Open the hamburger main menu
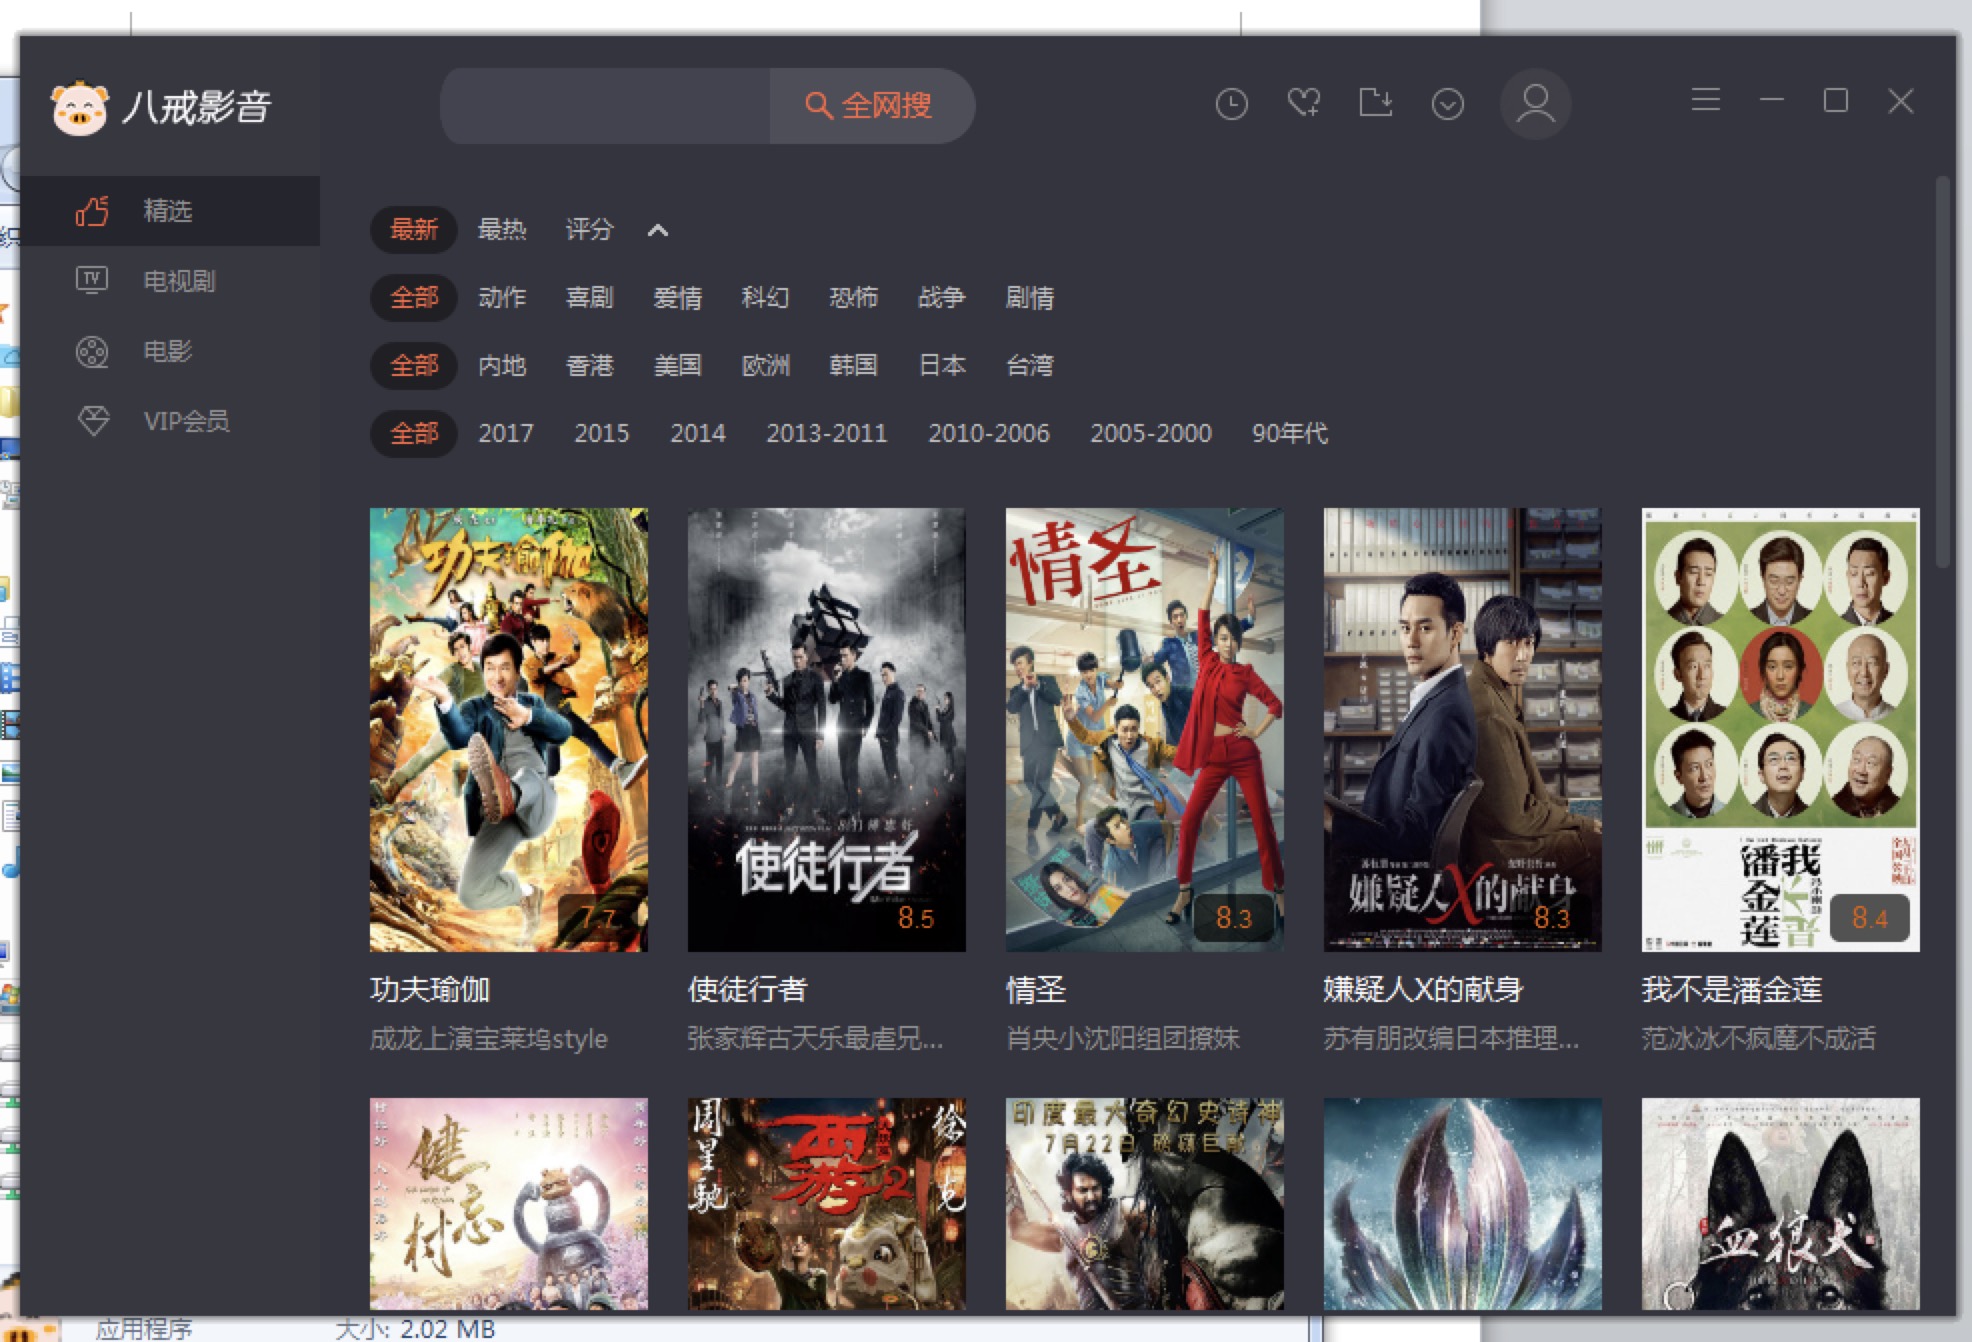 click(1705, 100)
